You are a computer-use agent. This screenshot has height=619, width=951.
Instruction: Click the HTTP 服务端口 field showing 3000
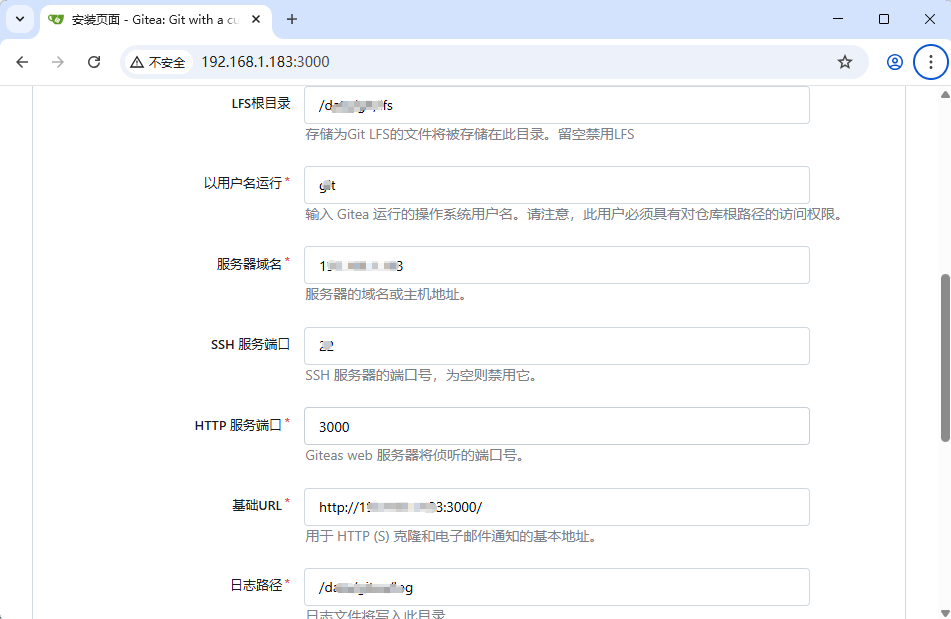[x=557, y=426]
